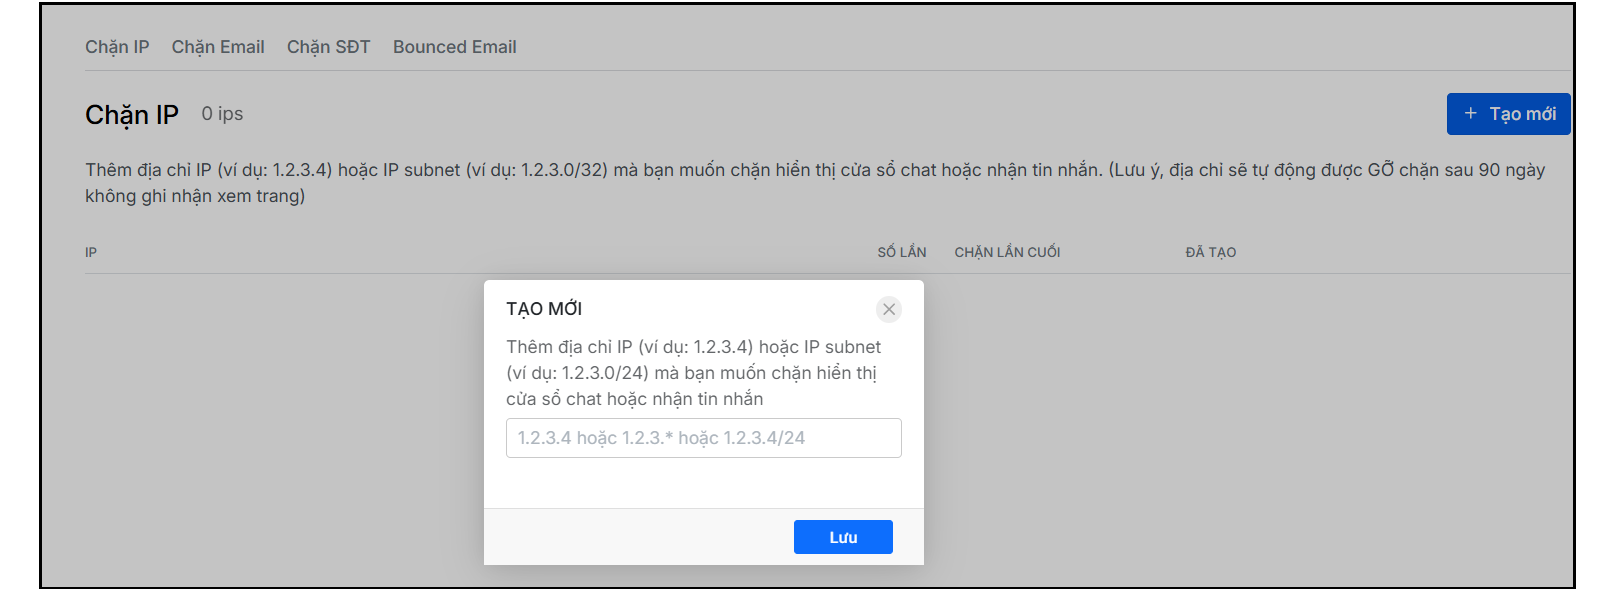Click the ĐÃ TẠO column header
The image size is (1615, 589).
click(1210, 252)
